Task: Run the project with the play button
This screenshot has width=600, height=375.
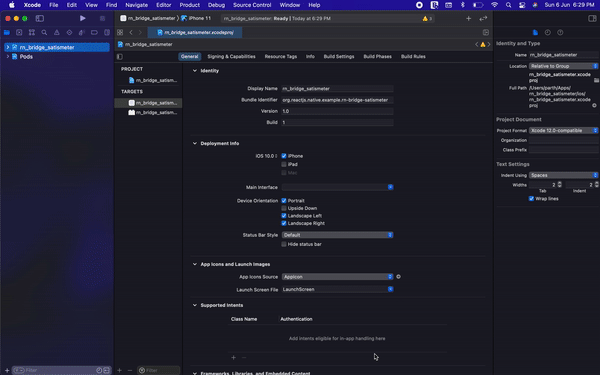Action: (x=82, y=18)
